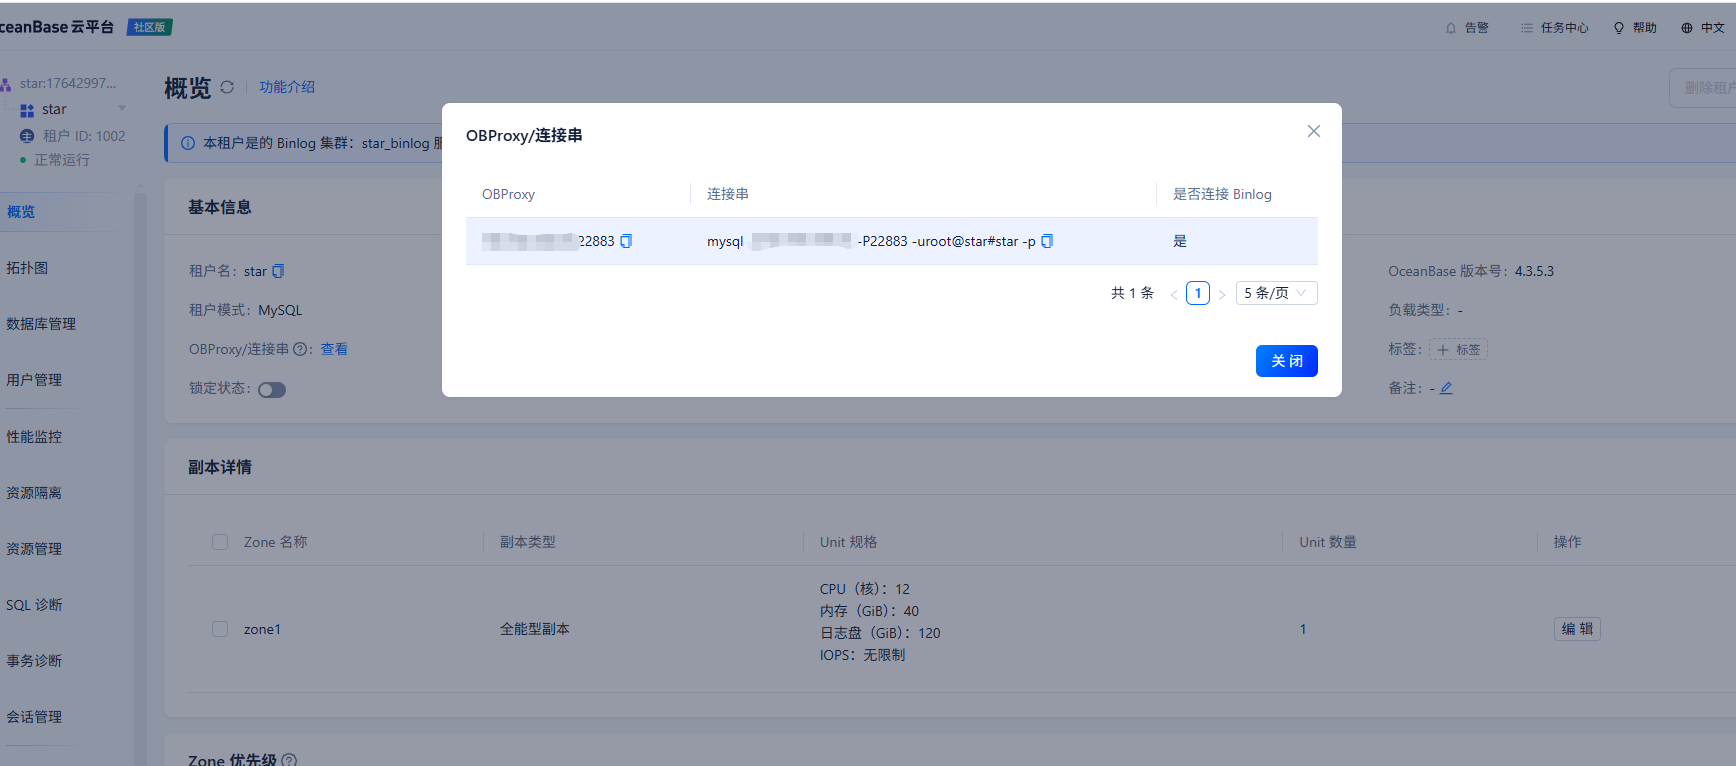Image resolution: width=1736 pixels, height=766 pixels.
Task: Open 数据库管理 in the sidebar
Action: pyautogui.click(x=41, y=324)
